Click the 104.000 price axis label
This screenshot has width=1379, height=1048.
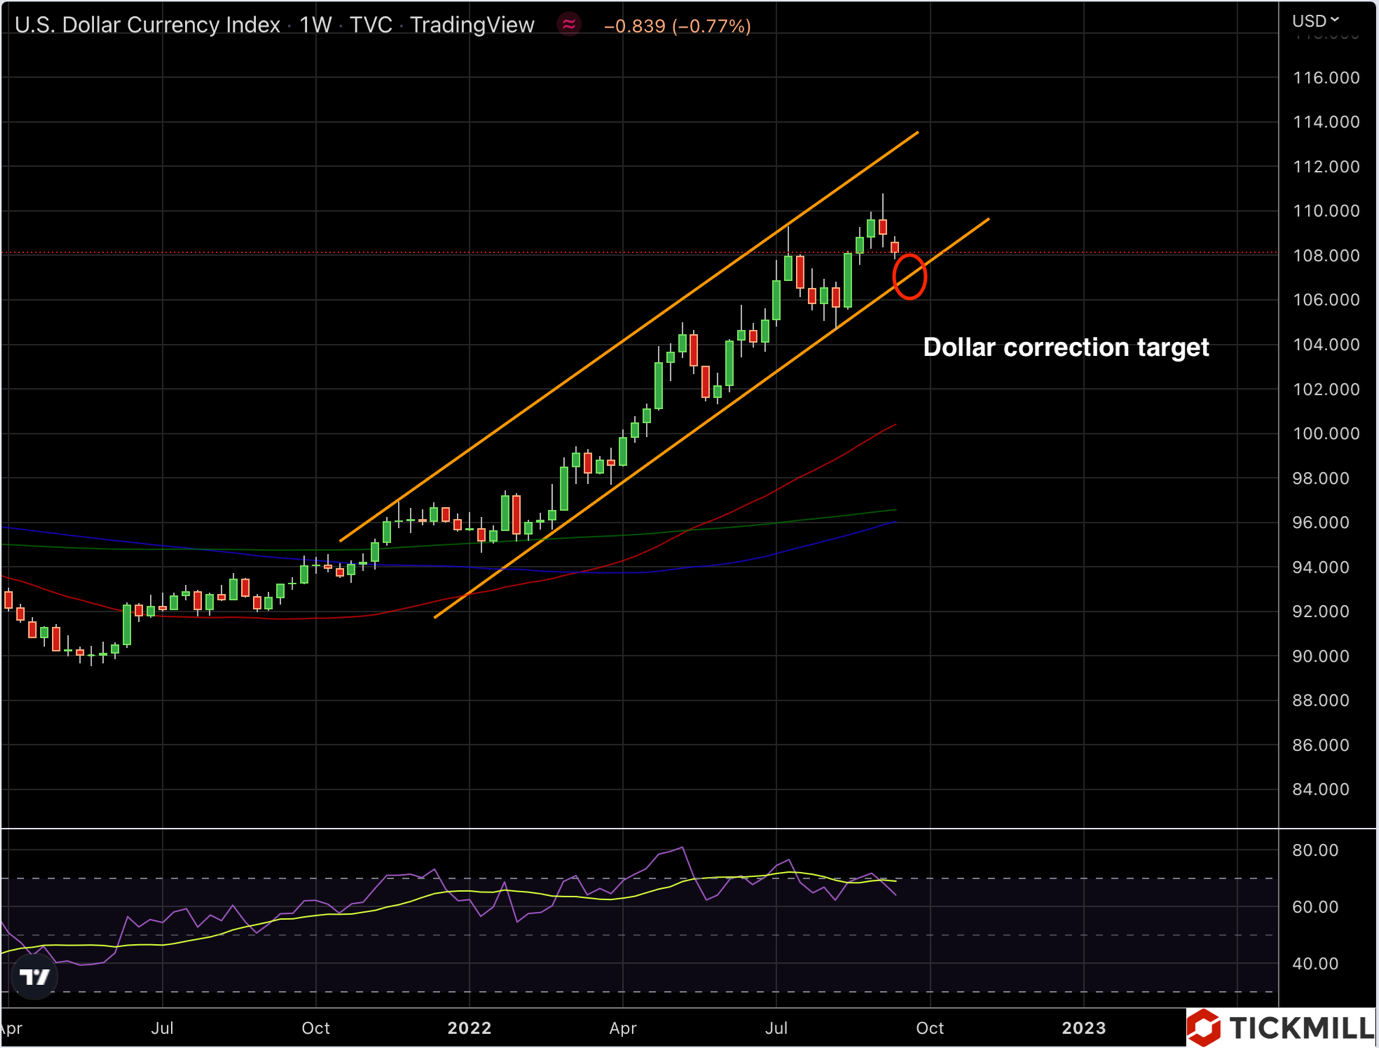click(1326, 344)
